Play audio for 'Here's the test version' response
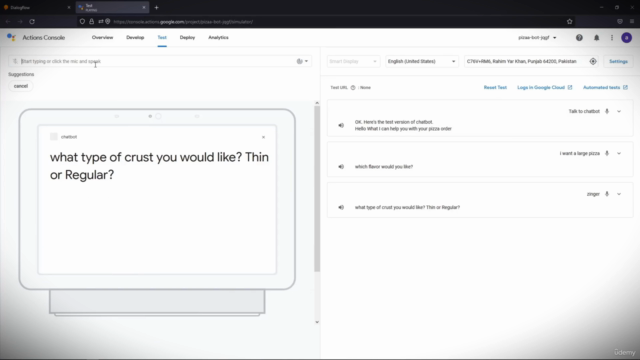The image size is (640, 360). (341, 125)
